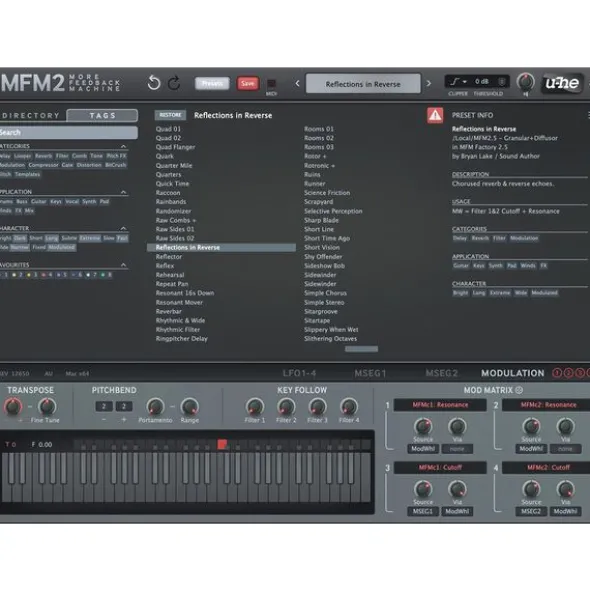Image resolution: width=590 pixels, height=591 pixels.
Task: Toggle the Reverb category tag
Action: click(x=43, y=156)
